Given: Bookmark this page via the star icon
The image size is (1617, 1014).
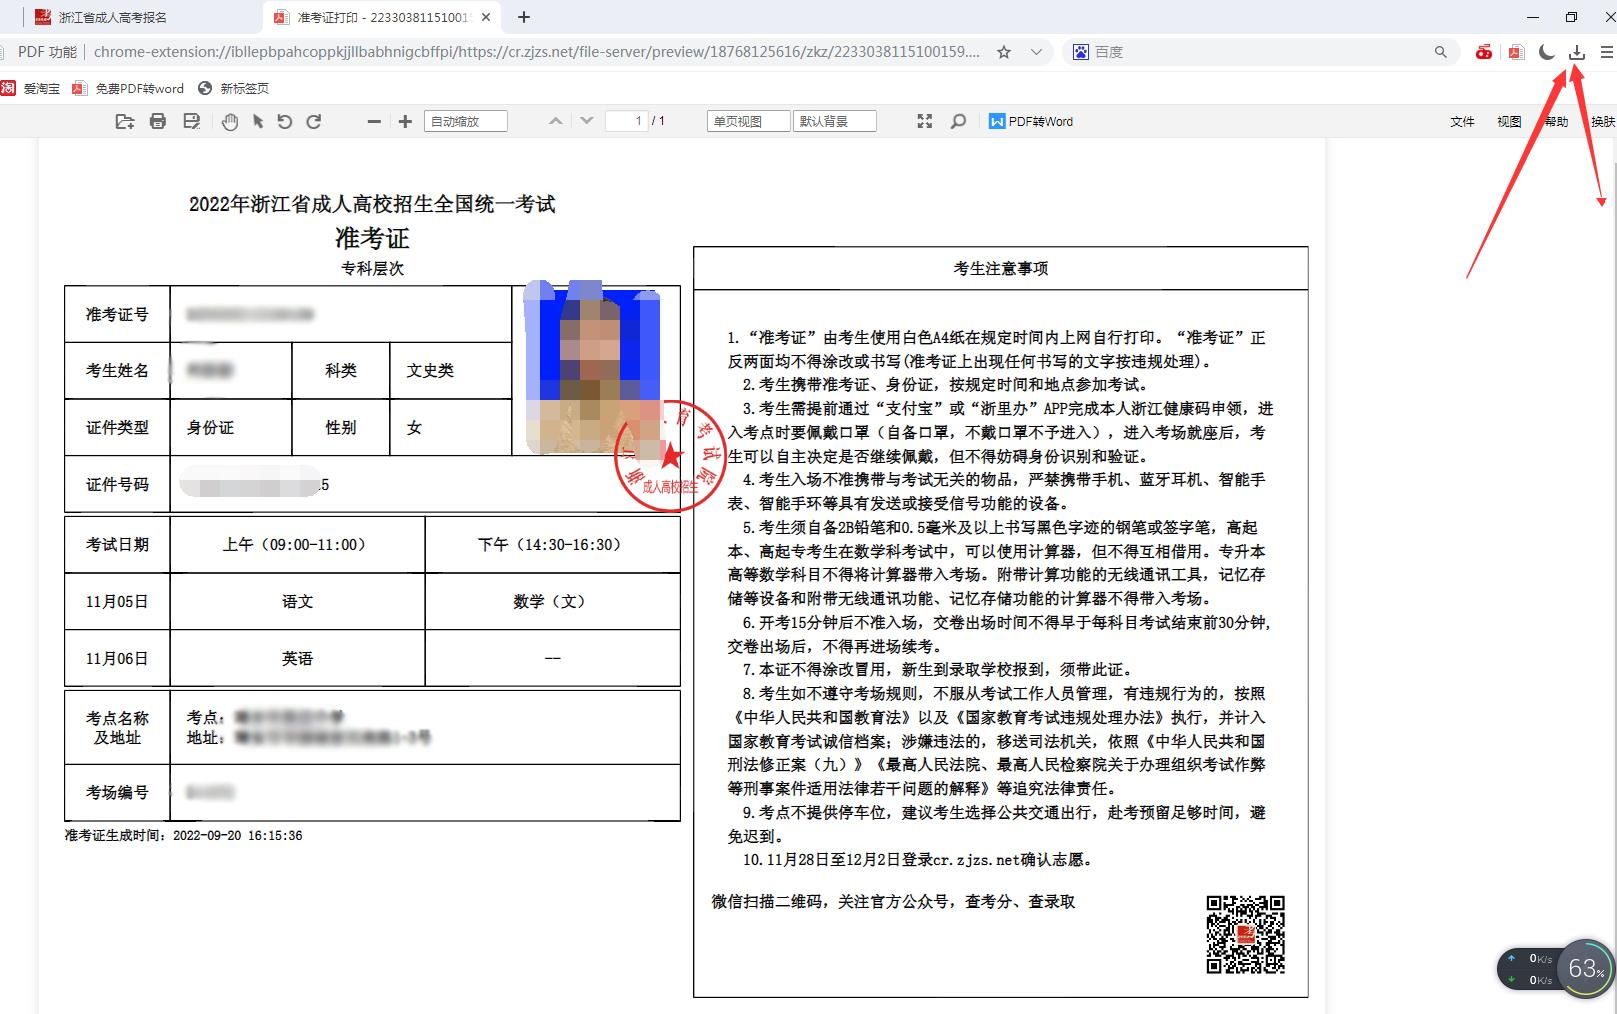Looking at the screenshot, I should (1003, 52).
